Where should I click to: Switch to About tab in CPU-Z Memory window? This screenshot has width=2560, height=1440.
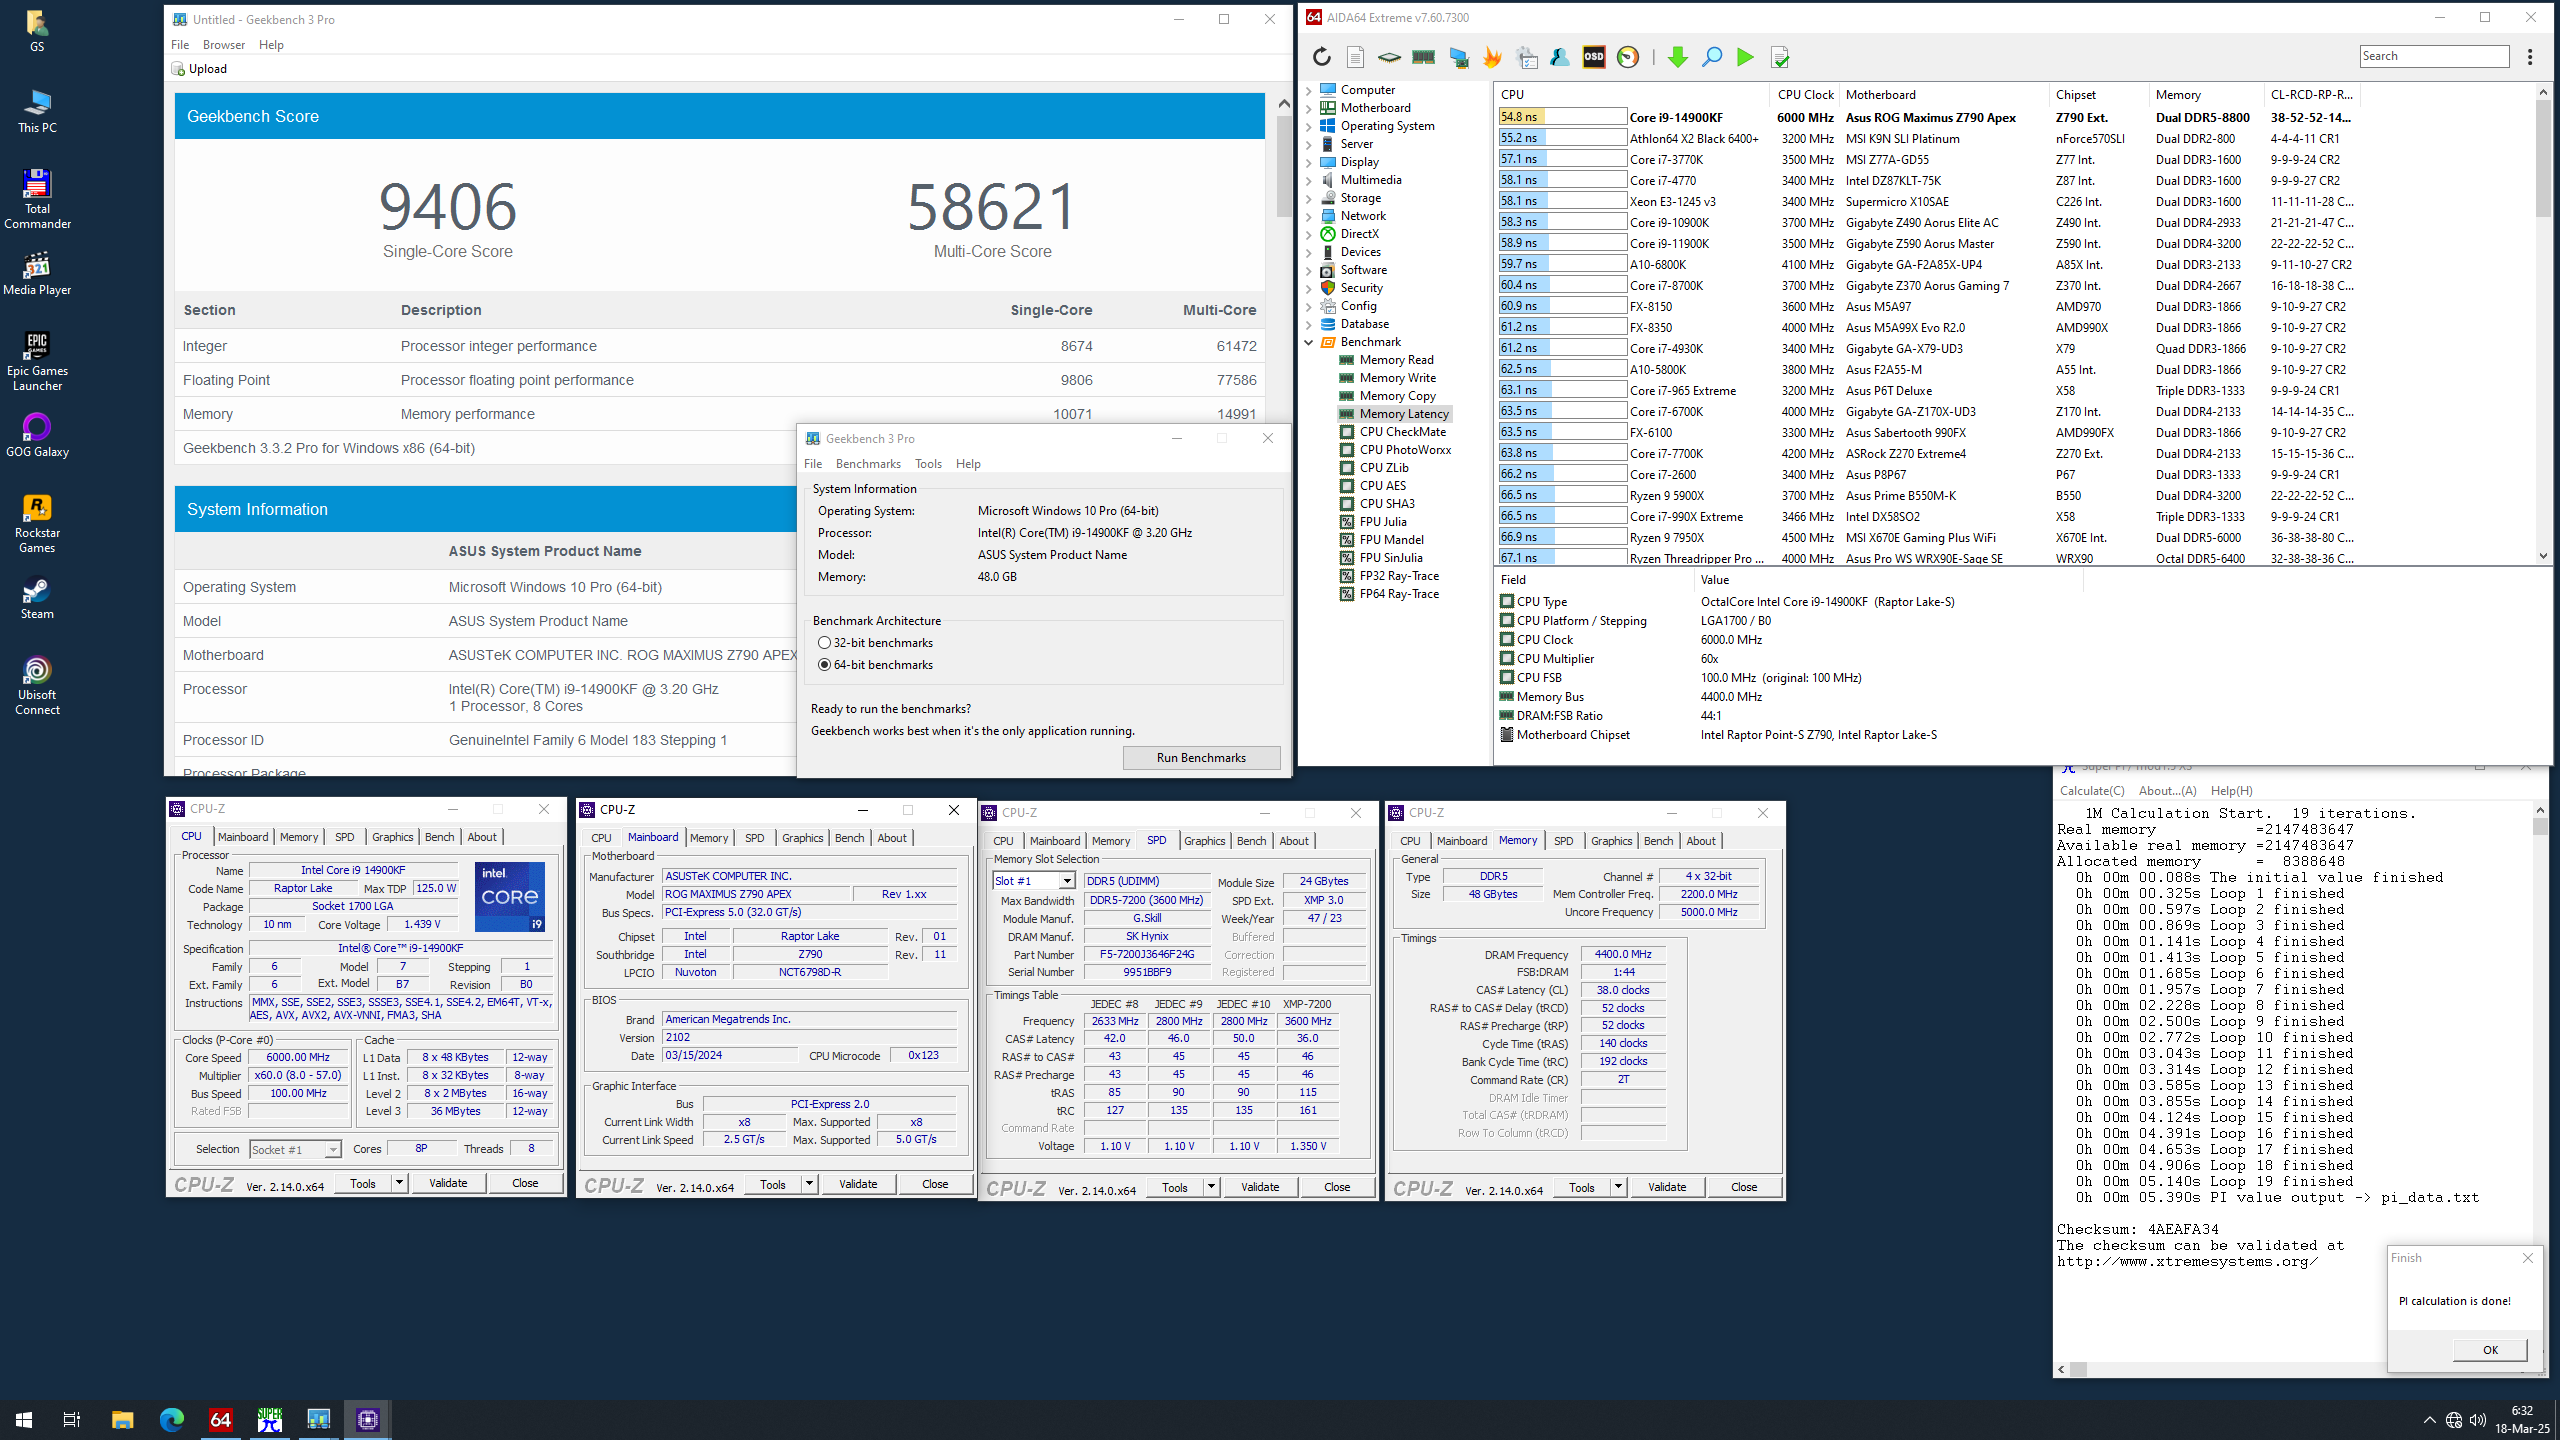pos(1700,841)
